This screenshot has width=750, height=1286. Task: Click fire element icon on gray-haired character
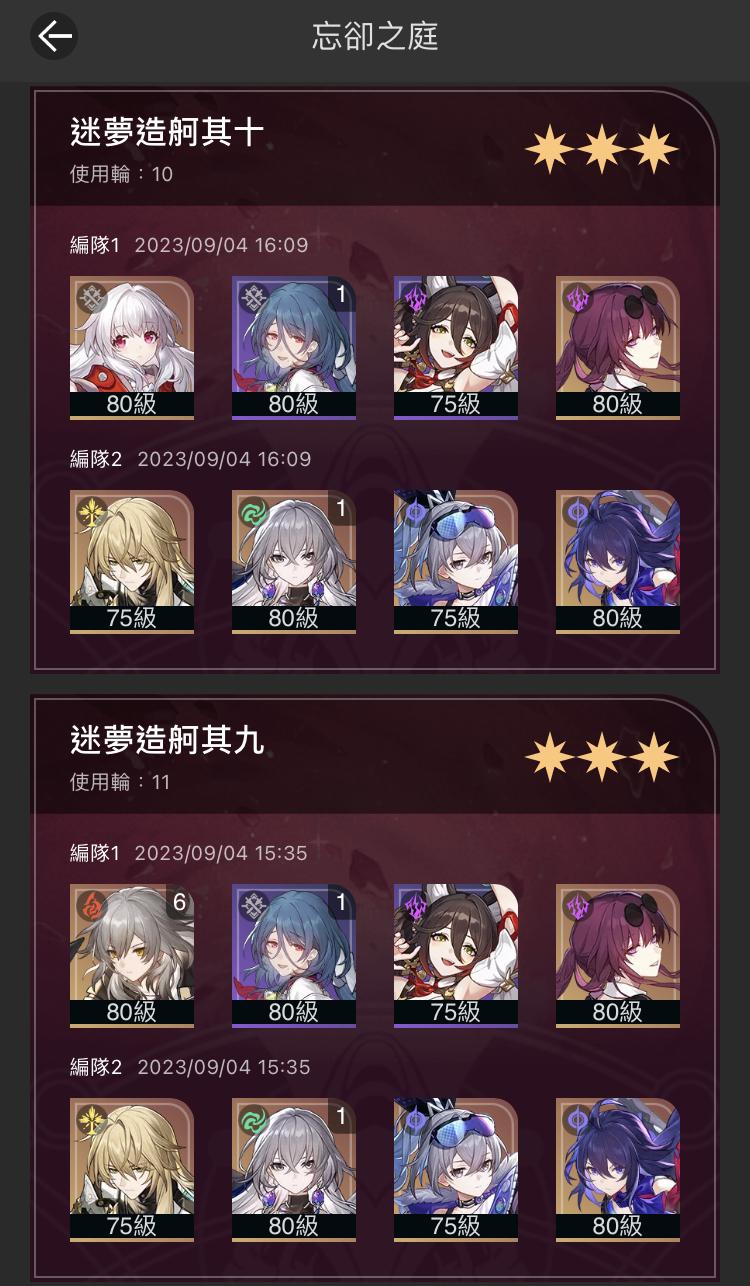92,906
